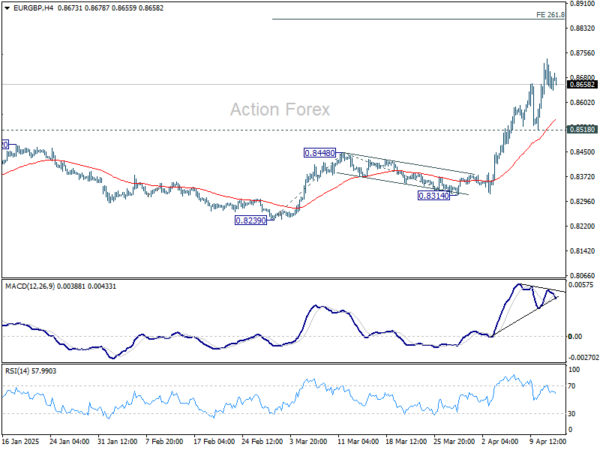Select the 0.85180 dotted level price tag

(x=582, y=129)
